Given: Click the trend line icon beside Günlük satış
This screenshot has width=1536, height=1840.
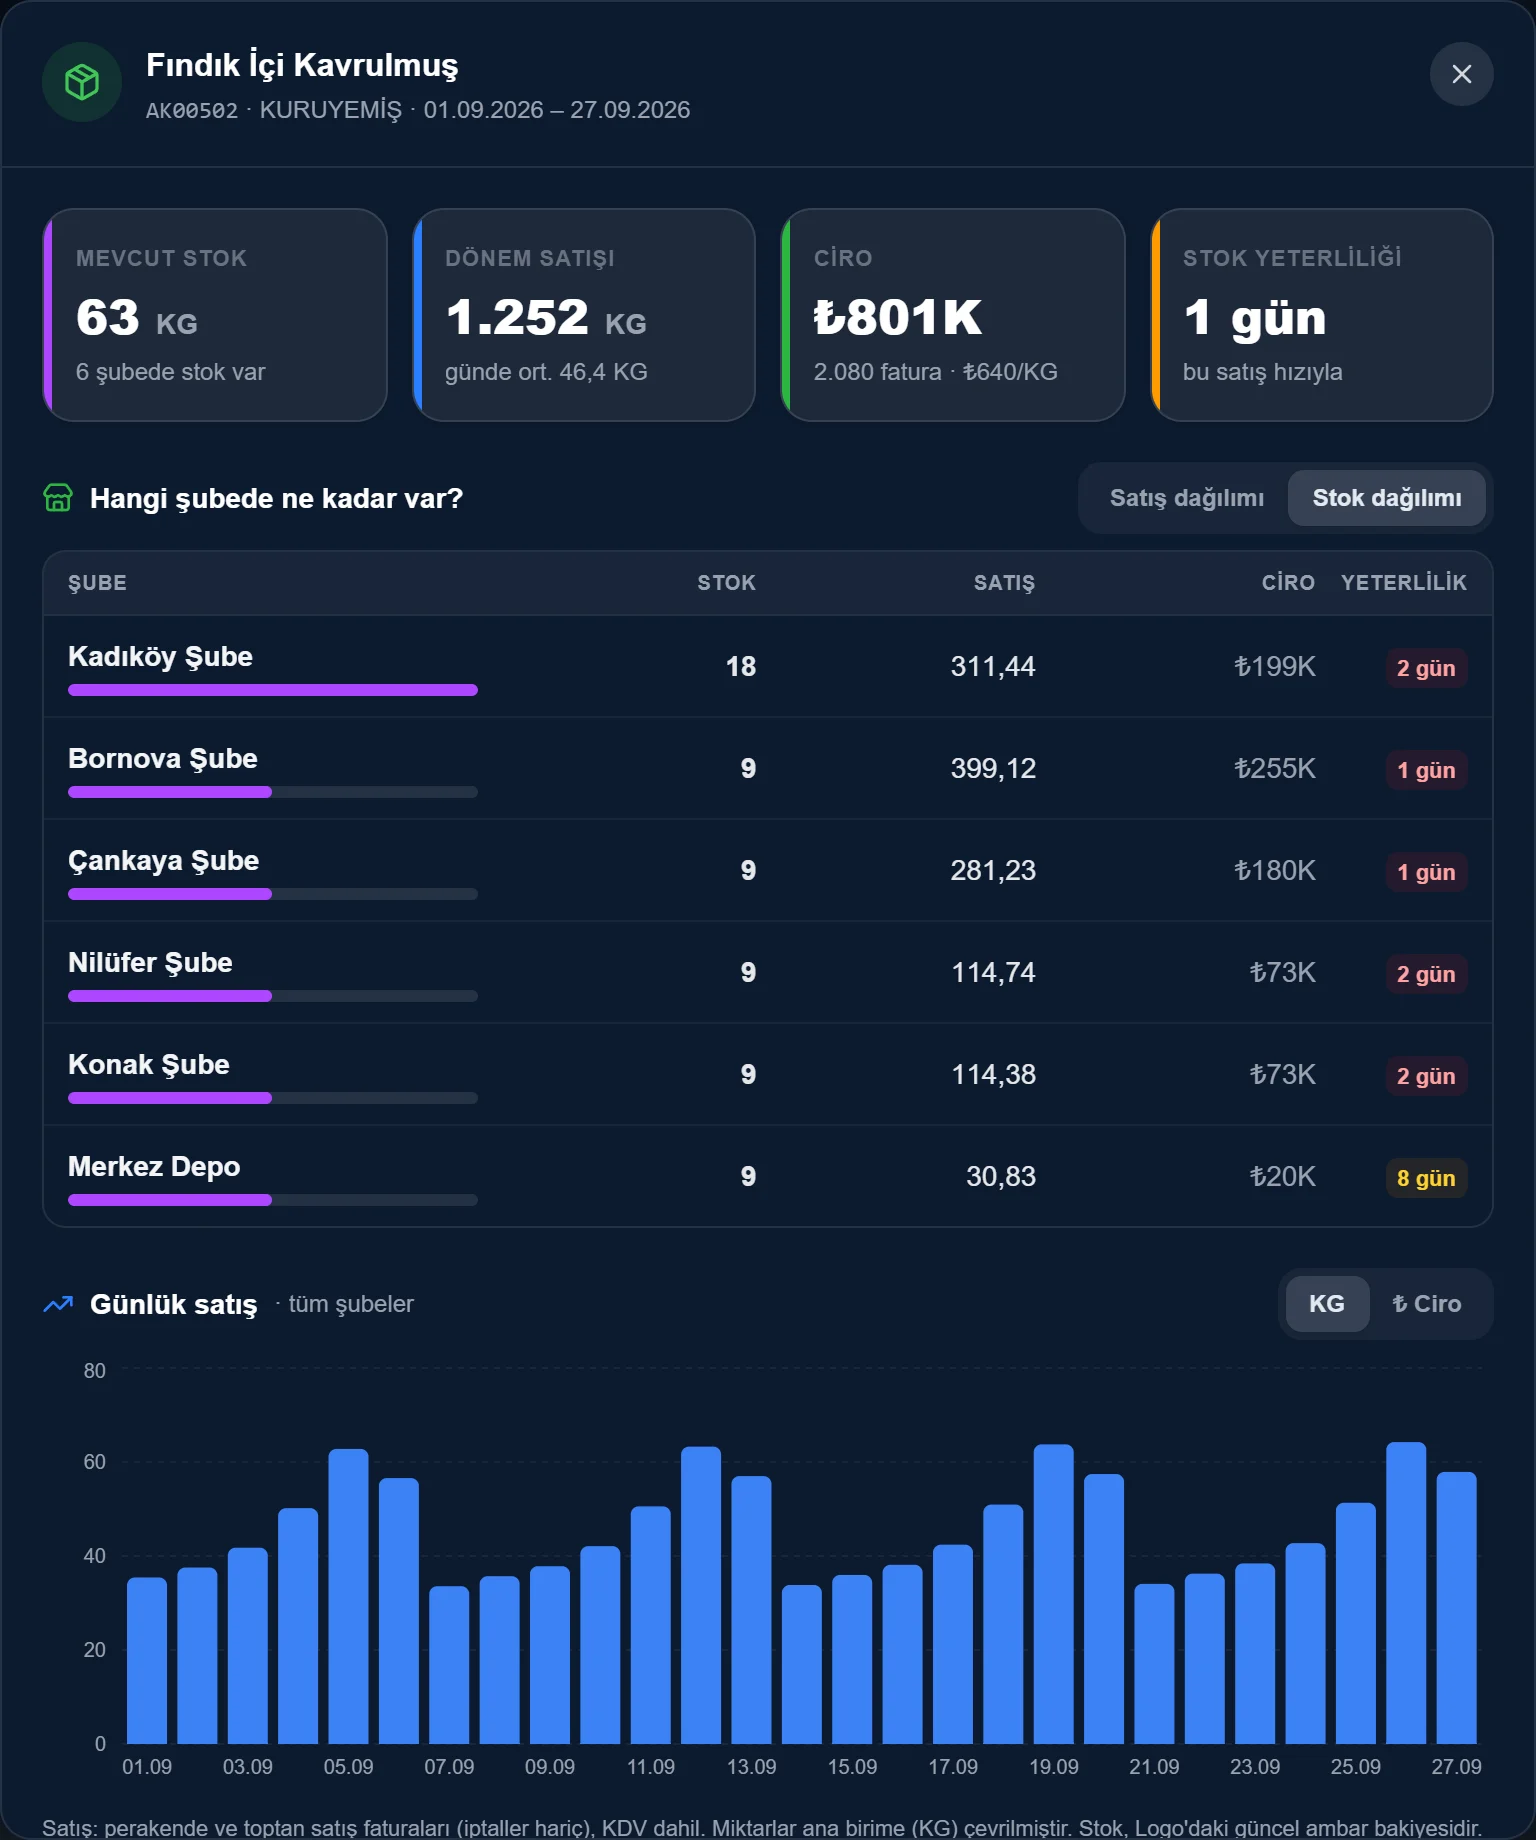Looking at the screenshot, I should pos(58,1304).
